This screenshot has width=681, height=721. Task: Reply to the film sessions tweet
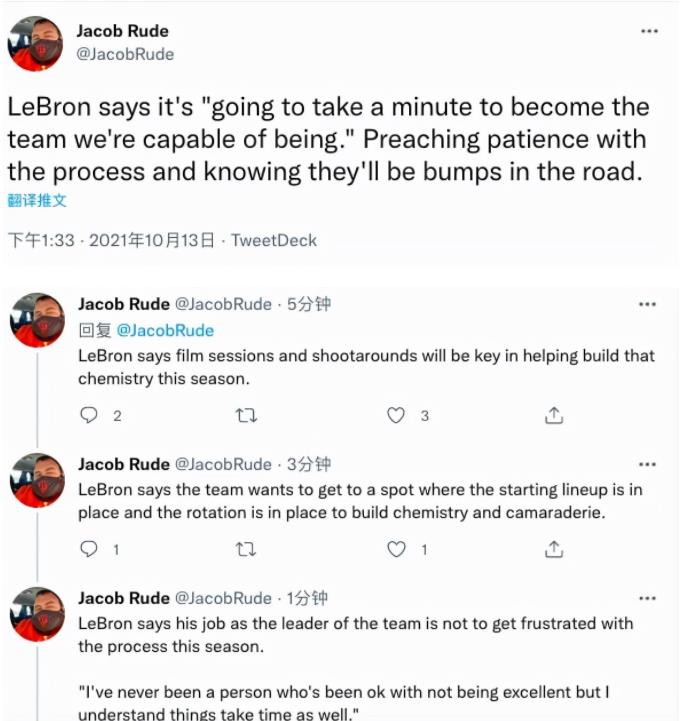tap(89, 415)
